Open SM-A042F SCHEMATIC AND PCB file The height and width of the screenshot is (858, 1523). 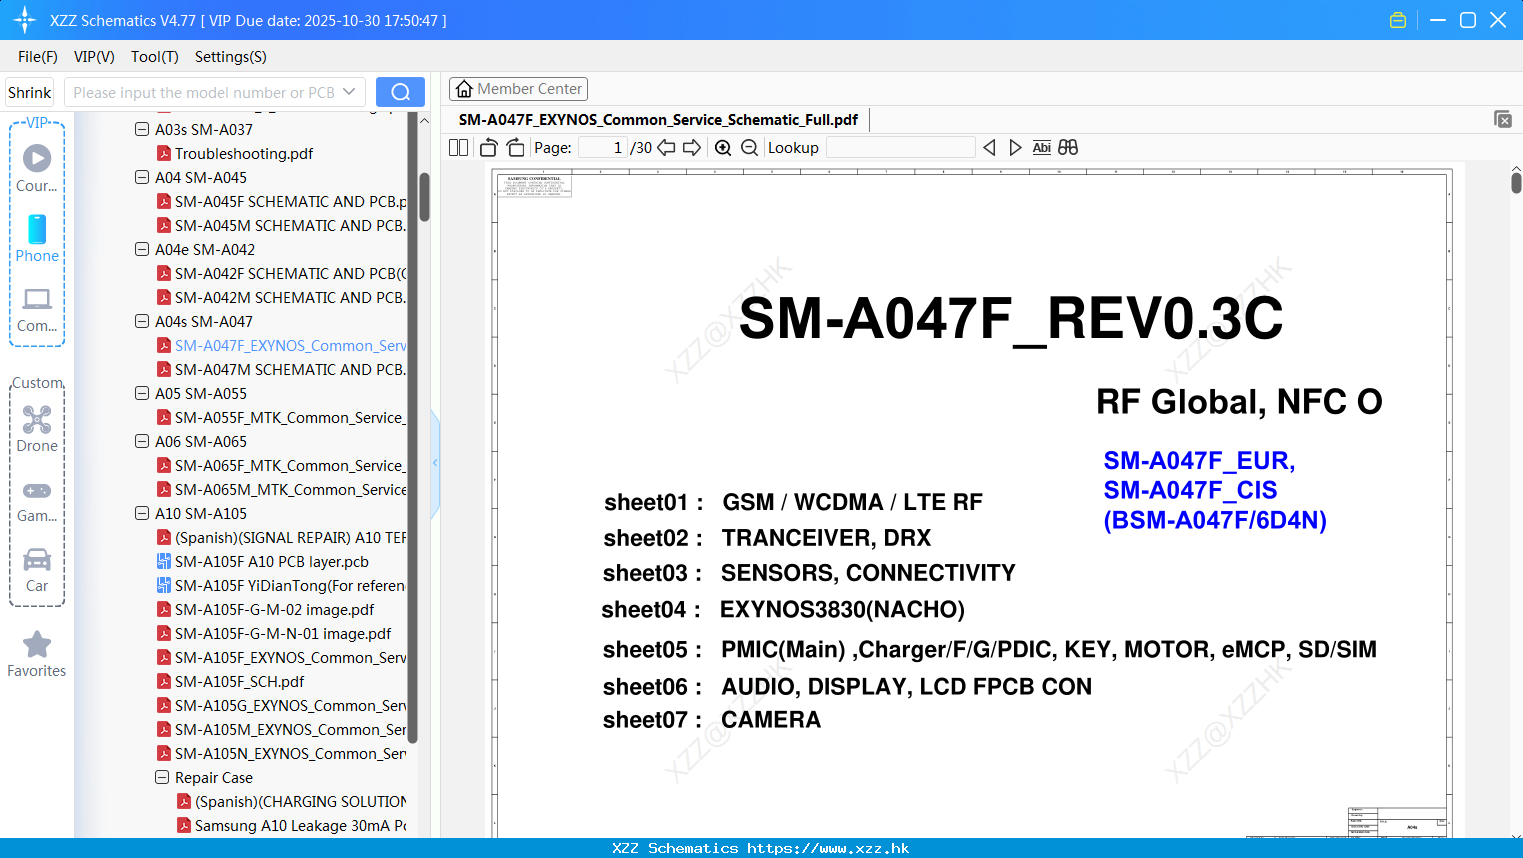pos(282,273)
